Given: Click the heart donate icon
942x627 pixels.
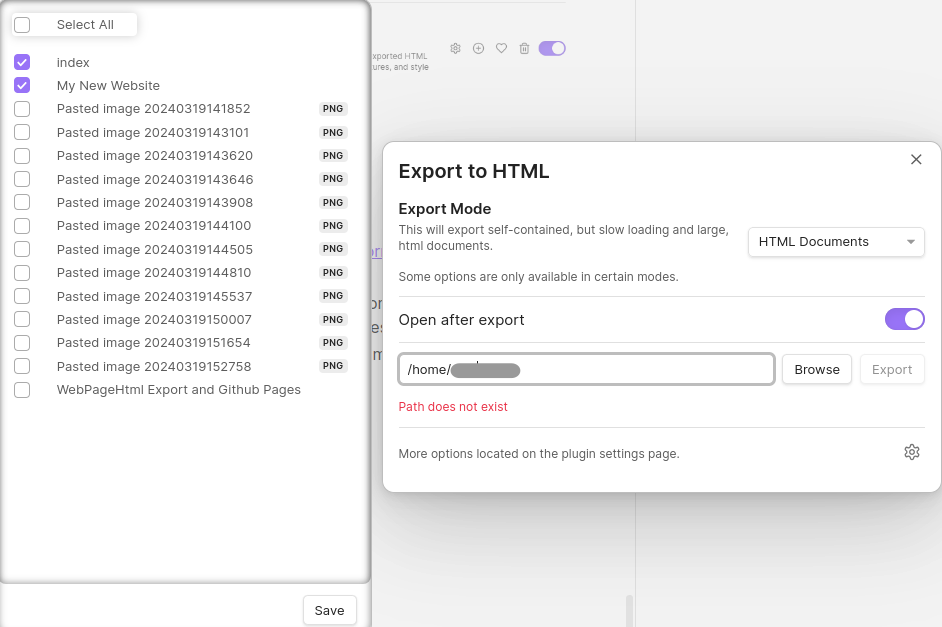Looking at the screenshot, I should [x=501, y=48].
